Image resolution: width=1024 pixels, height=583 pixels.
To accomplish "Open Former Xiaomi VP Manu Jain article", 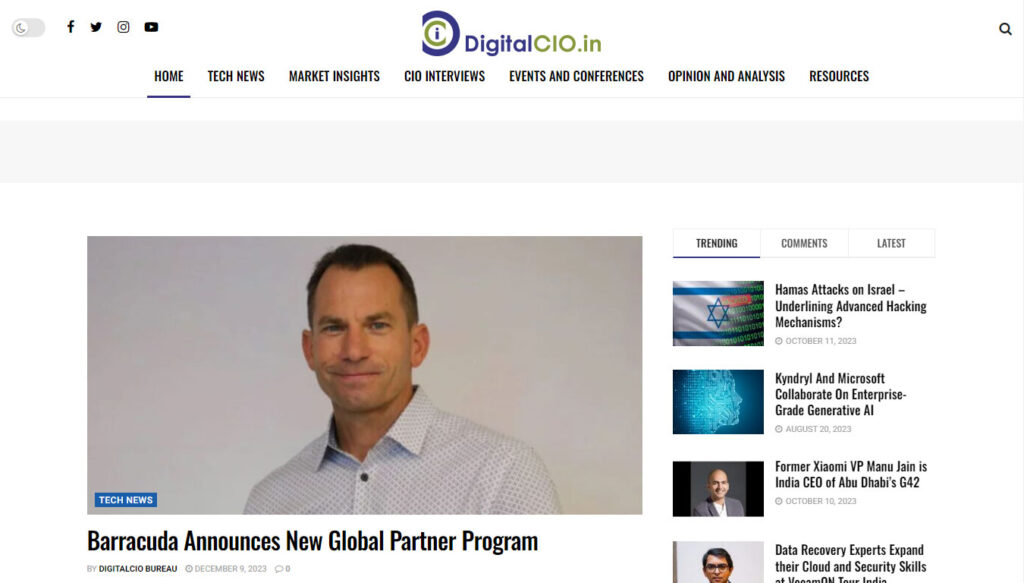I will 850,474.
